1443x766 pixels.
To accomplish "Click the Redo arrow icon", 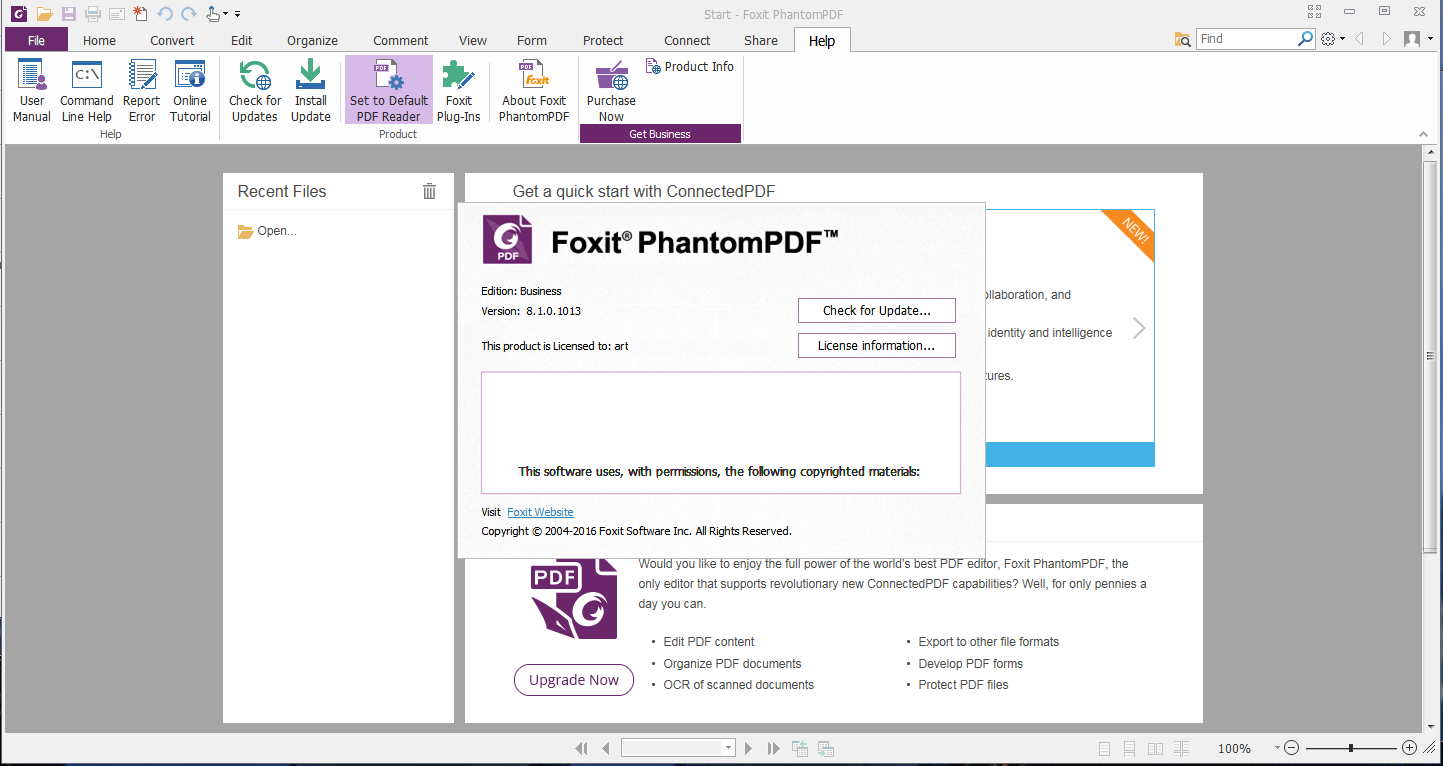I will click(x=189, y=14).
